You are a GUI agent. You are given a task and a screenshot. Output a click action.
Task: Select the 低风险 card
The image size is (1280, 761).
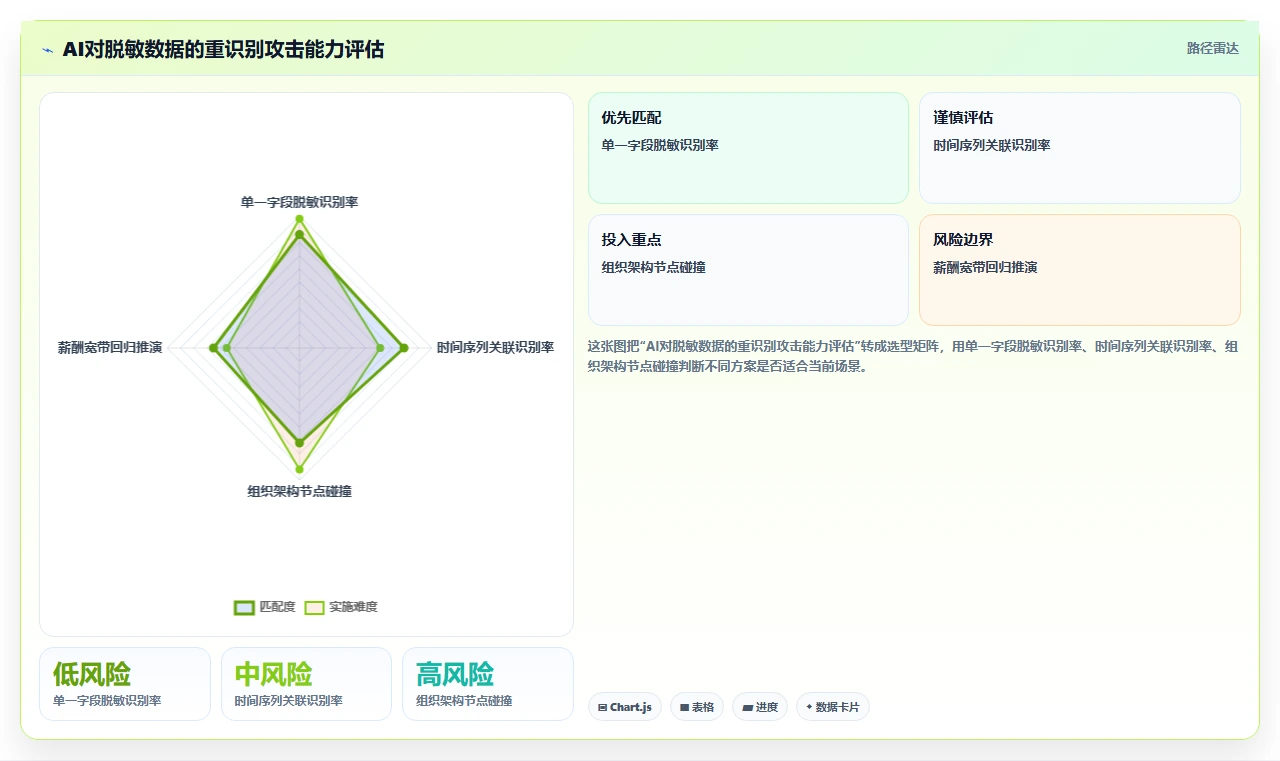click(x=125, y=684)
